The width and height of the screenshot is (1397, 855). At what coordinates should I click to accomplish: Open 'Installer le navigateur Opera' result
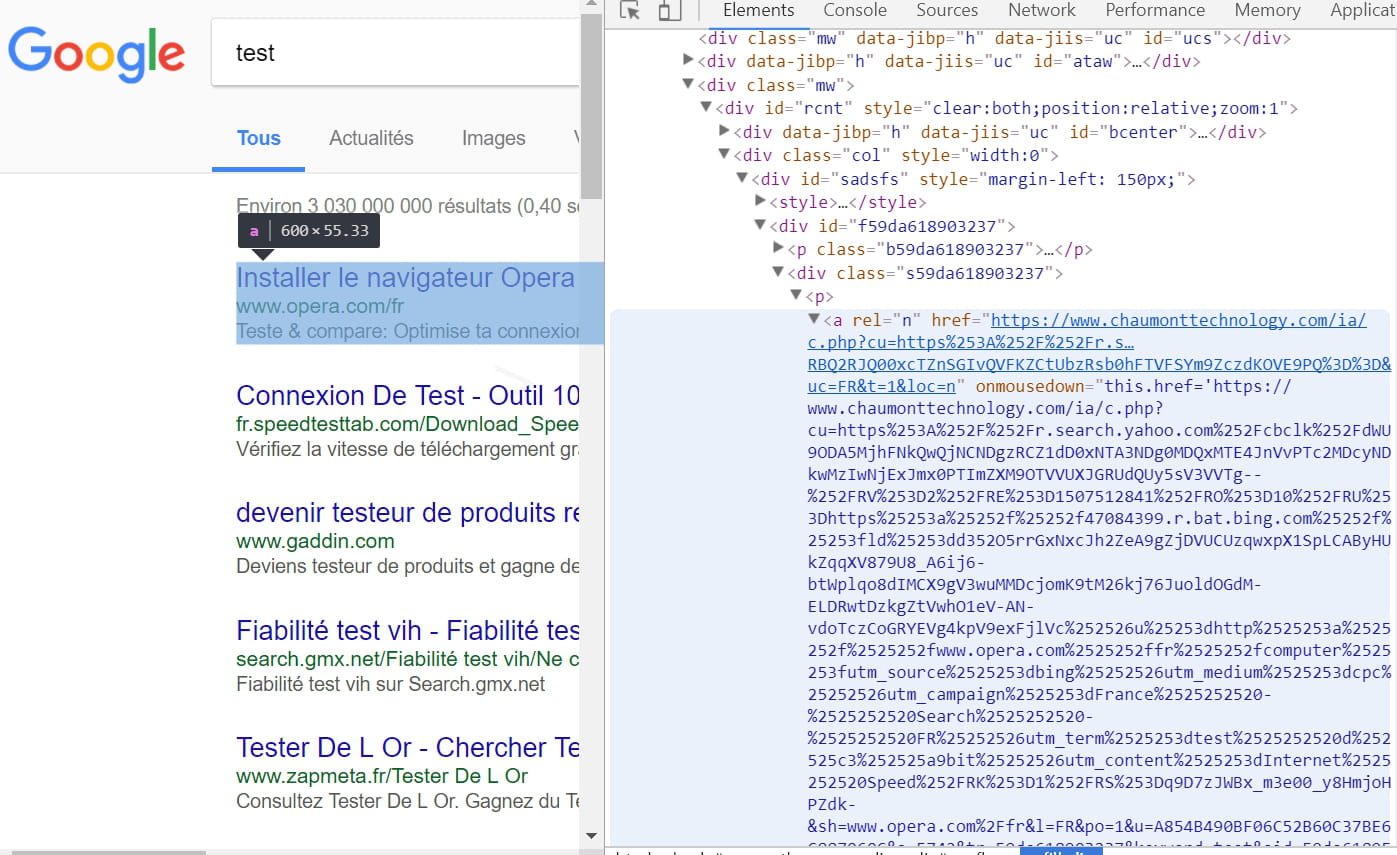405,278
